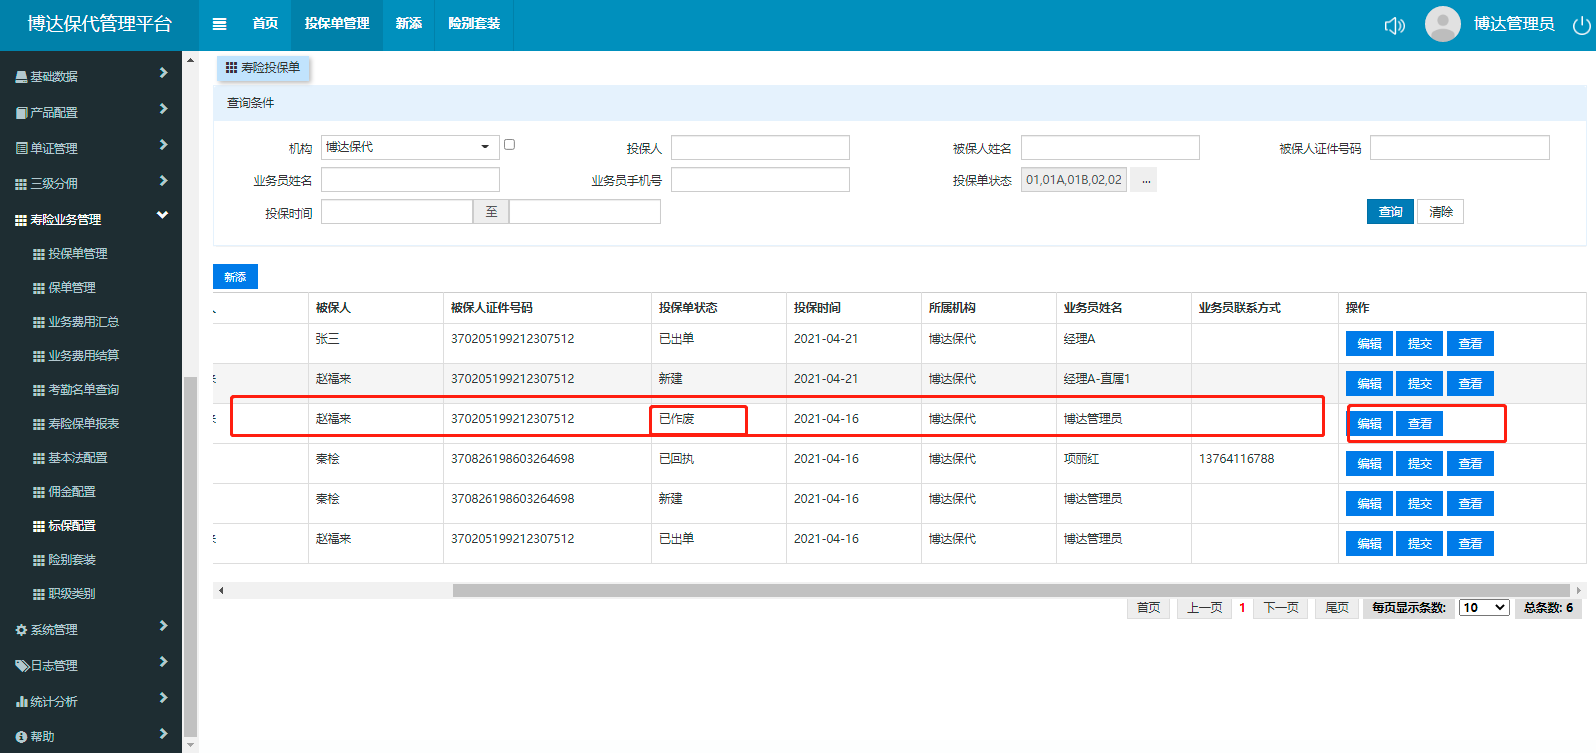Image resolution: width=1596 pixels, height=753 pixels.
Task: Open 寿险保单报表 sidebar item
Action: click(x=83, y=424)
